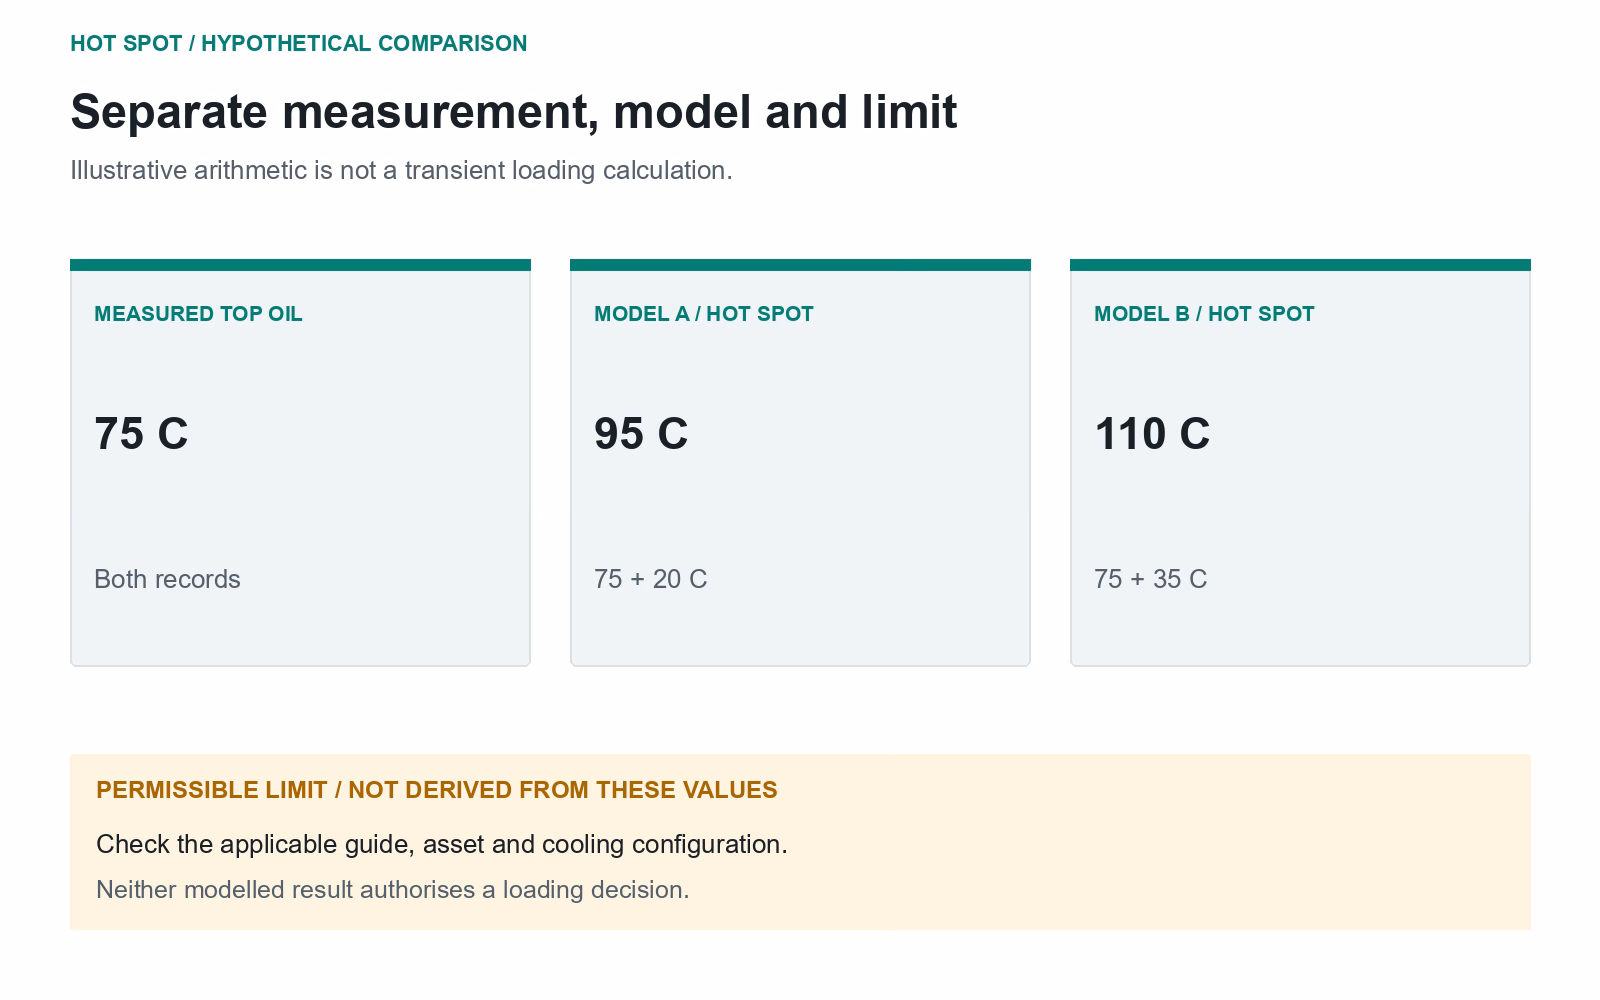The image size is (1600, 1000).
Task: Click the 'PERMISSIBLE LIMIT / NOT DERIVED FROM THESE VALUES' heading
Action: [437, 790]
